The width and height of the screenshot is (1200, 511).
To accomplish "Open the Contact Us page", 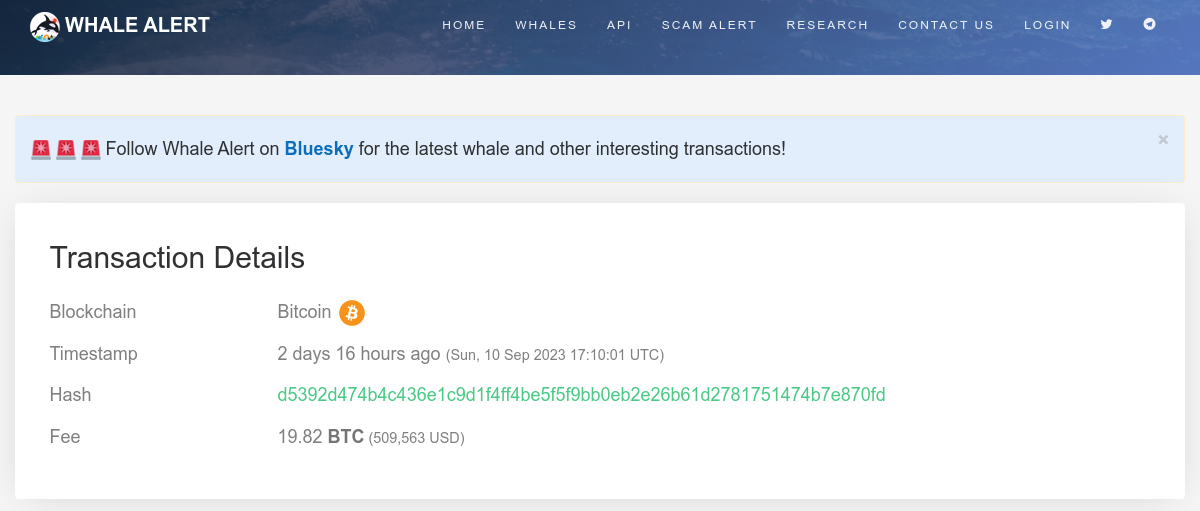I will click(x=946, y=25).
